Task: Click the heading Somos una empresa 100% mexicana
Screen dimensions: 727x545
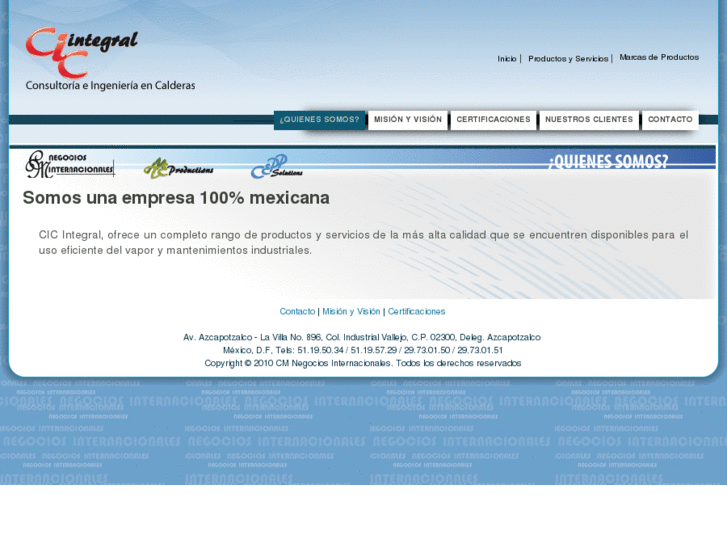Action: click(176, 198)
